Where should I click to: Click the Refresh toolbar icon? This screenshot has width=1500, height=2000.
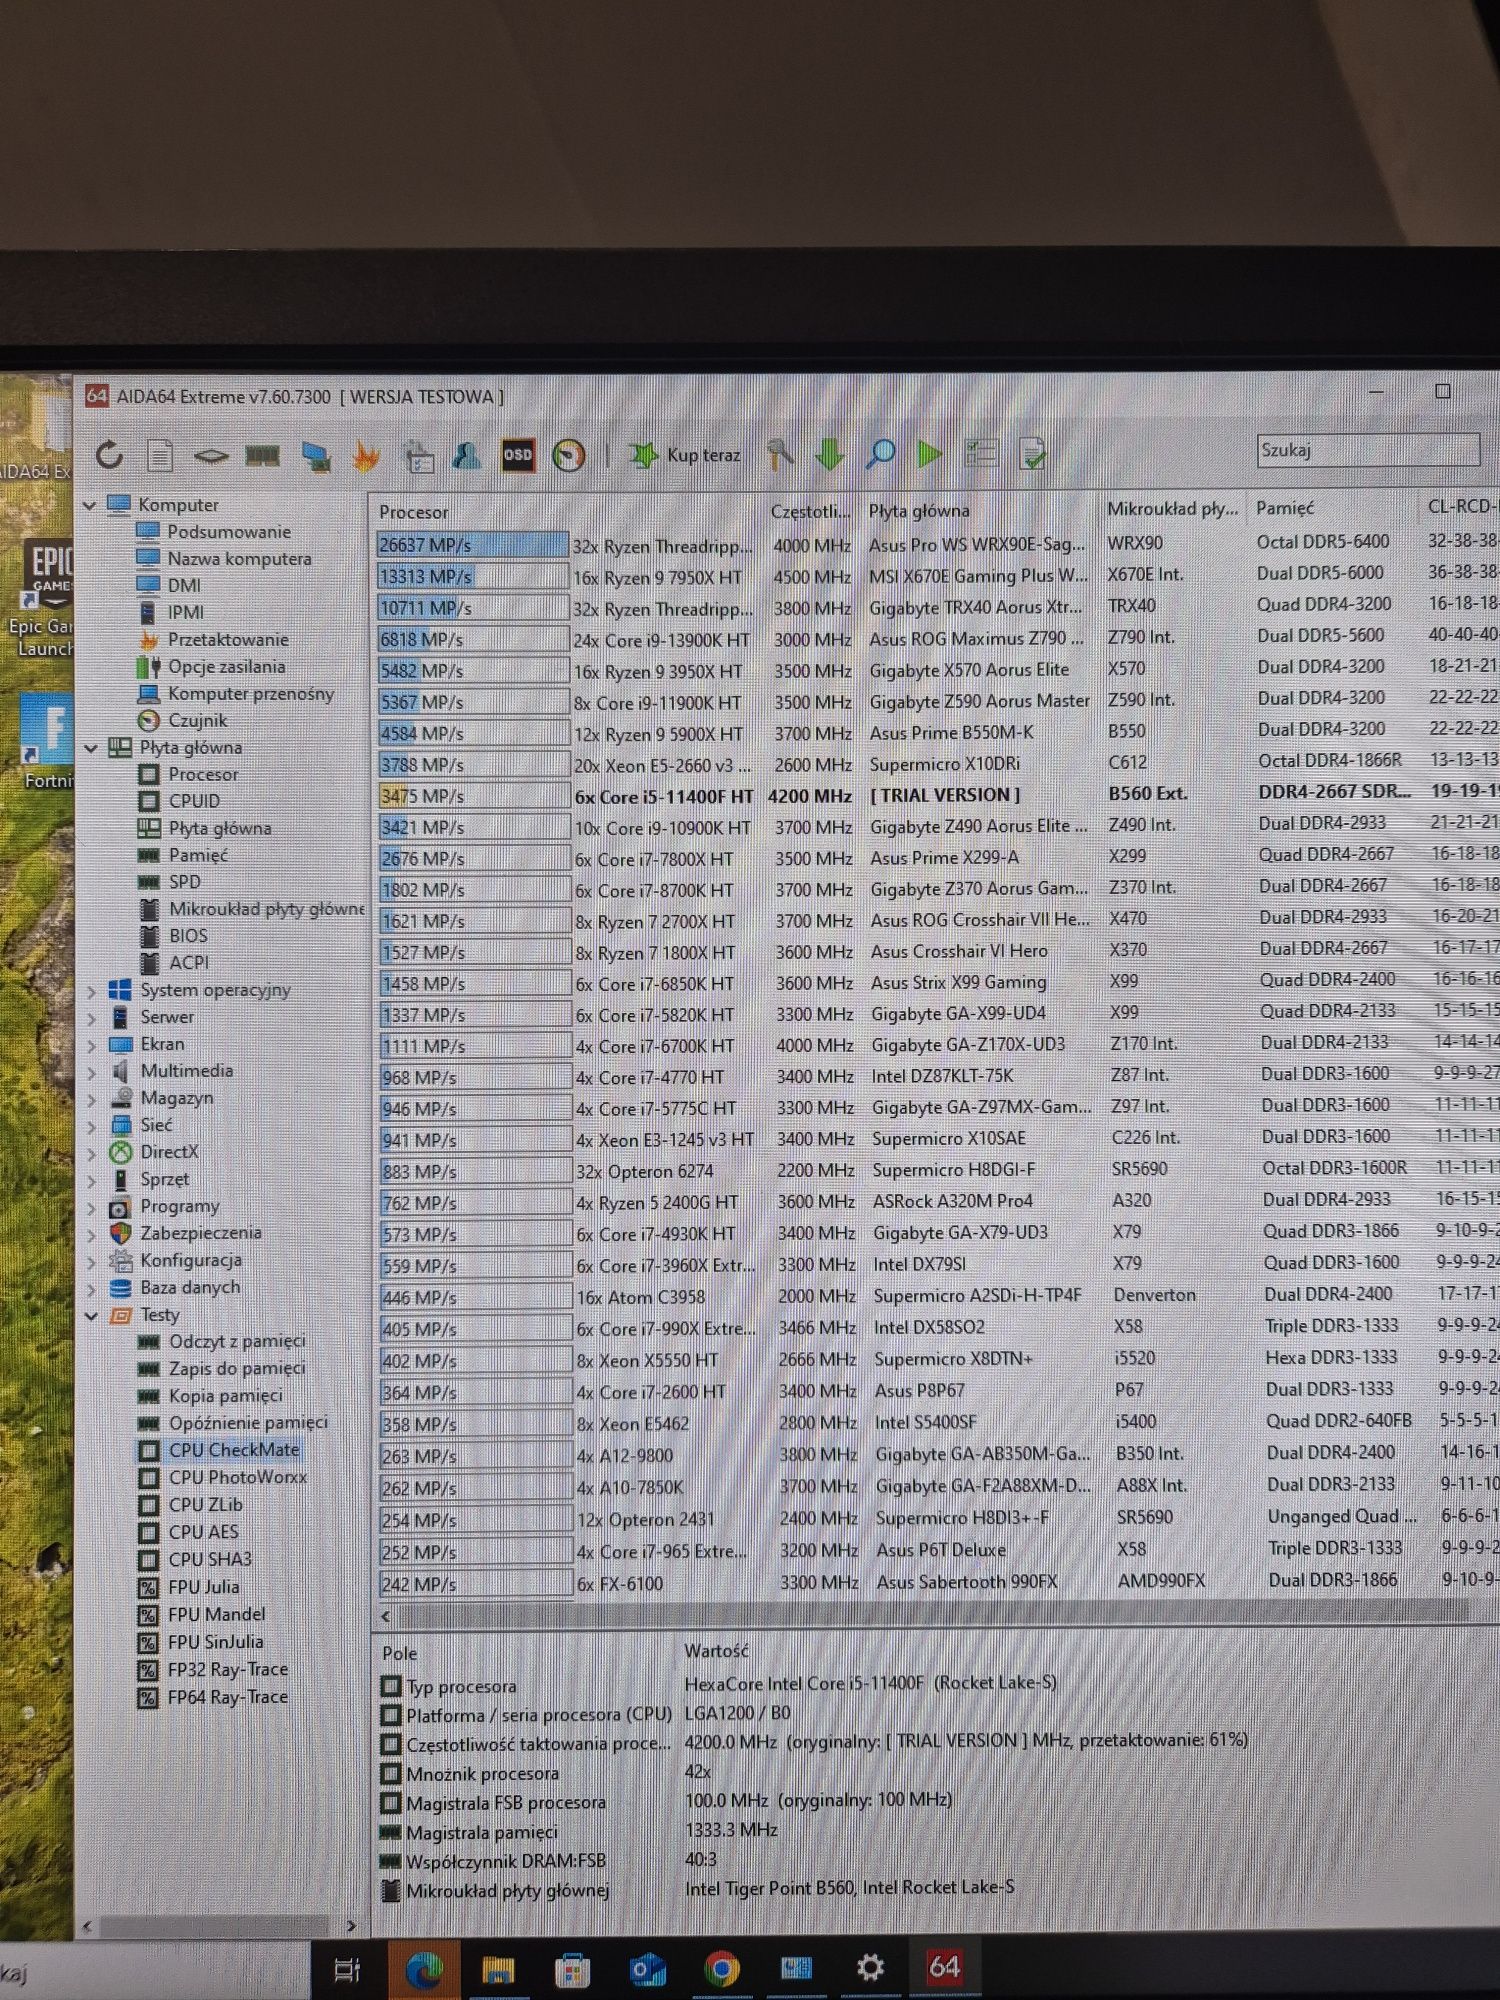point(109,455)
